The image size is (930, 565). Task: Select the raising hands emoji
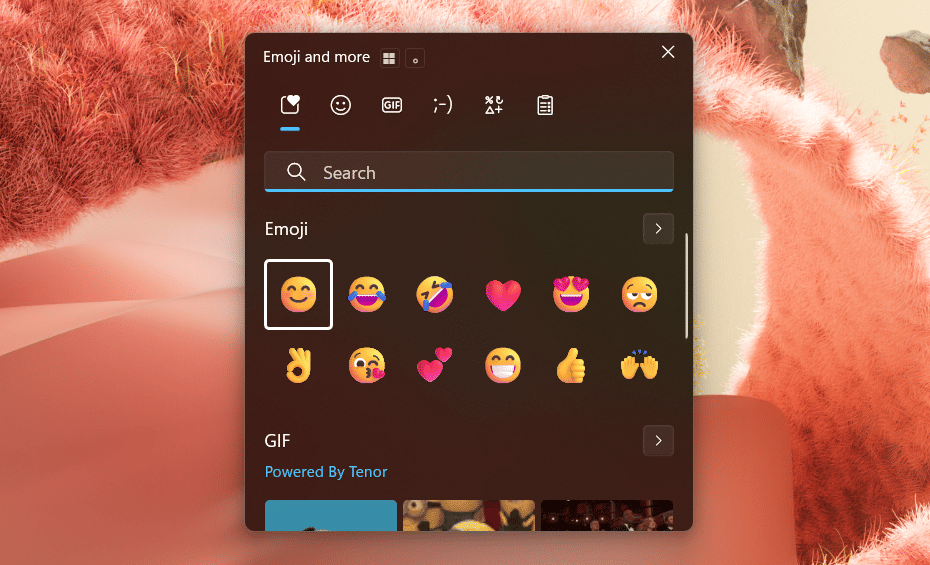639,365
